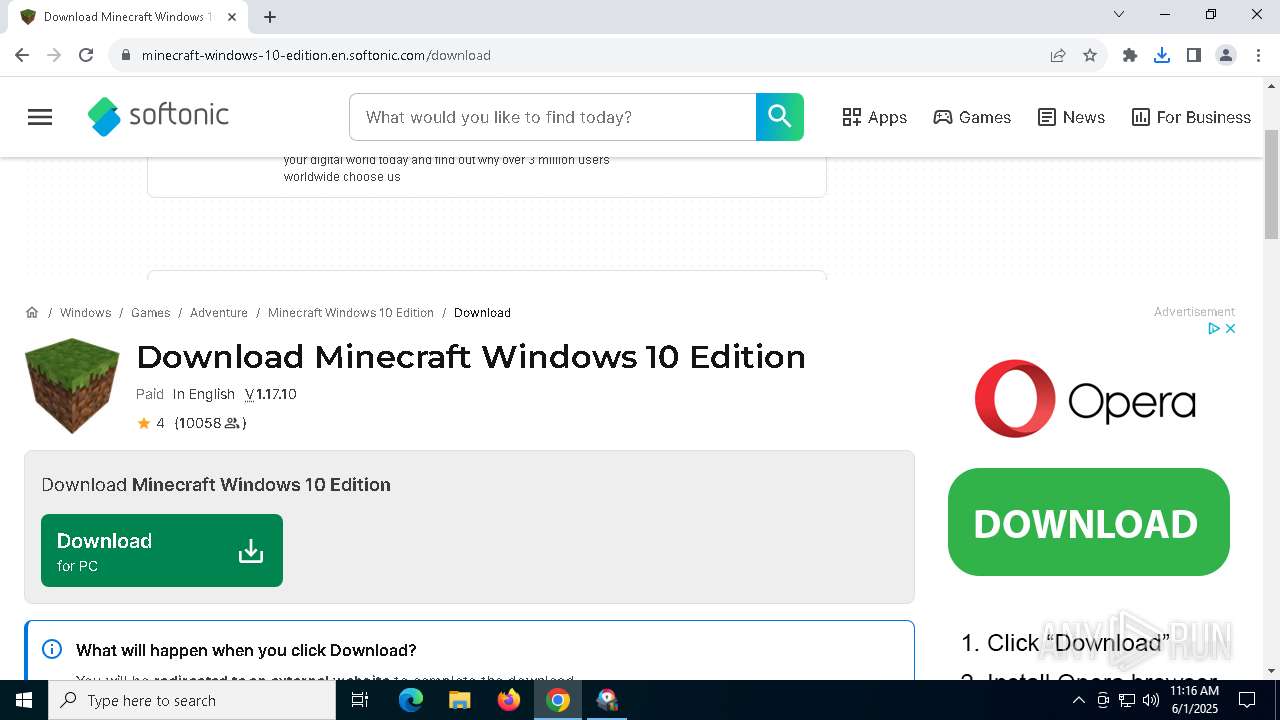
Task: Launch Firefox from taskbar
Action: (x=509, y=700)
